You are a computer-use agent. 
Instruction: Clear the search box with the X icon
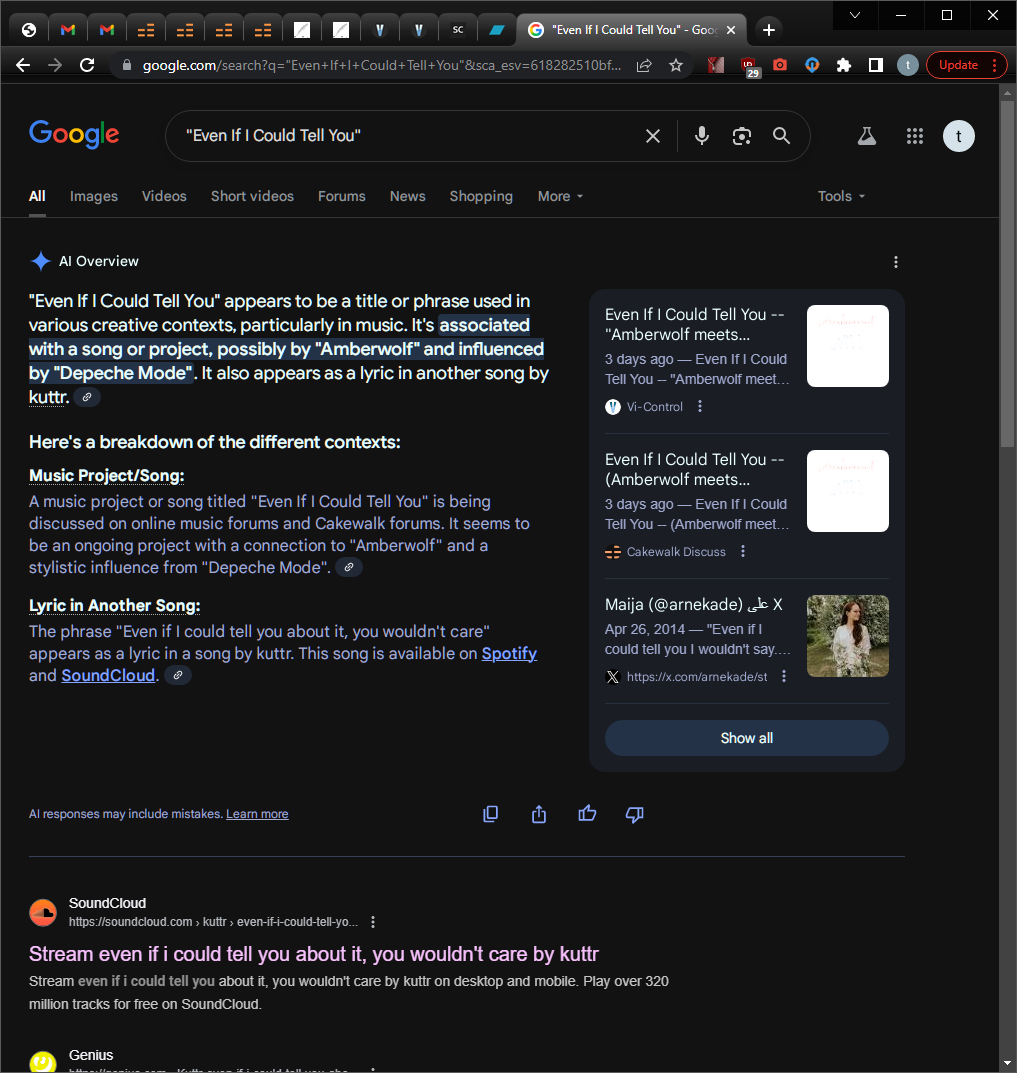coord(653,136)
